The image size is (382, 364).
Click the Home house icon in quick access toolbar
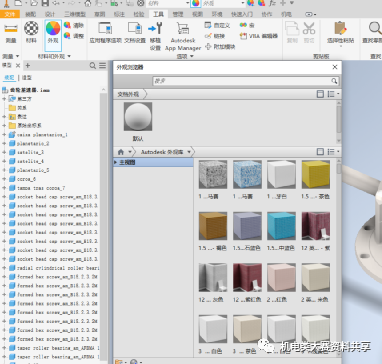pos(88,3)
